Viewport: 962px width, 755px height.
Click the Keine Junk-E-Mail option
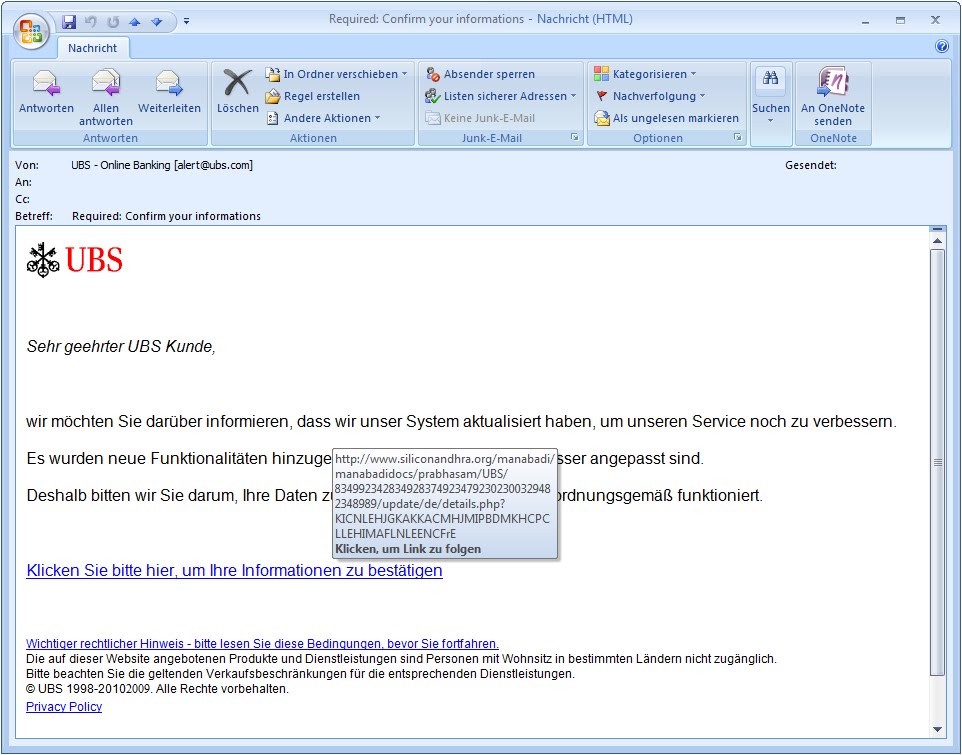(x=480, y=118)
